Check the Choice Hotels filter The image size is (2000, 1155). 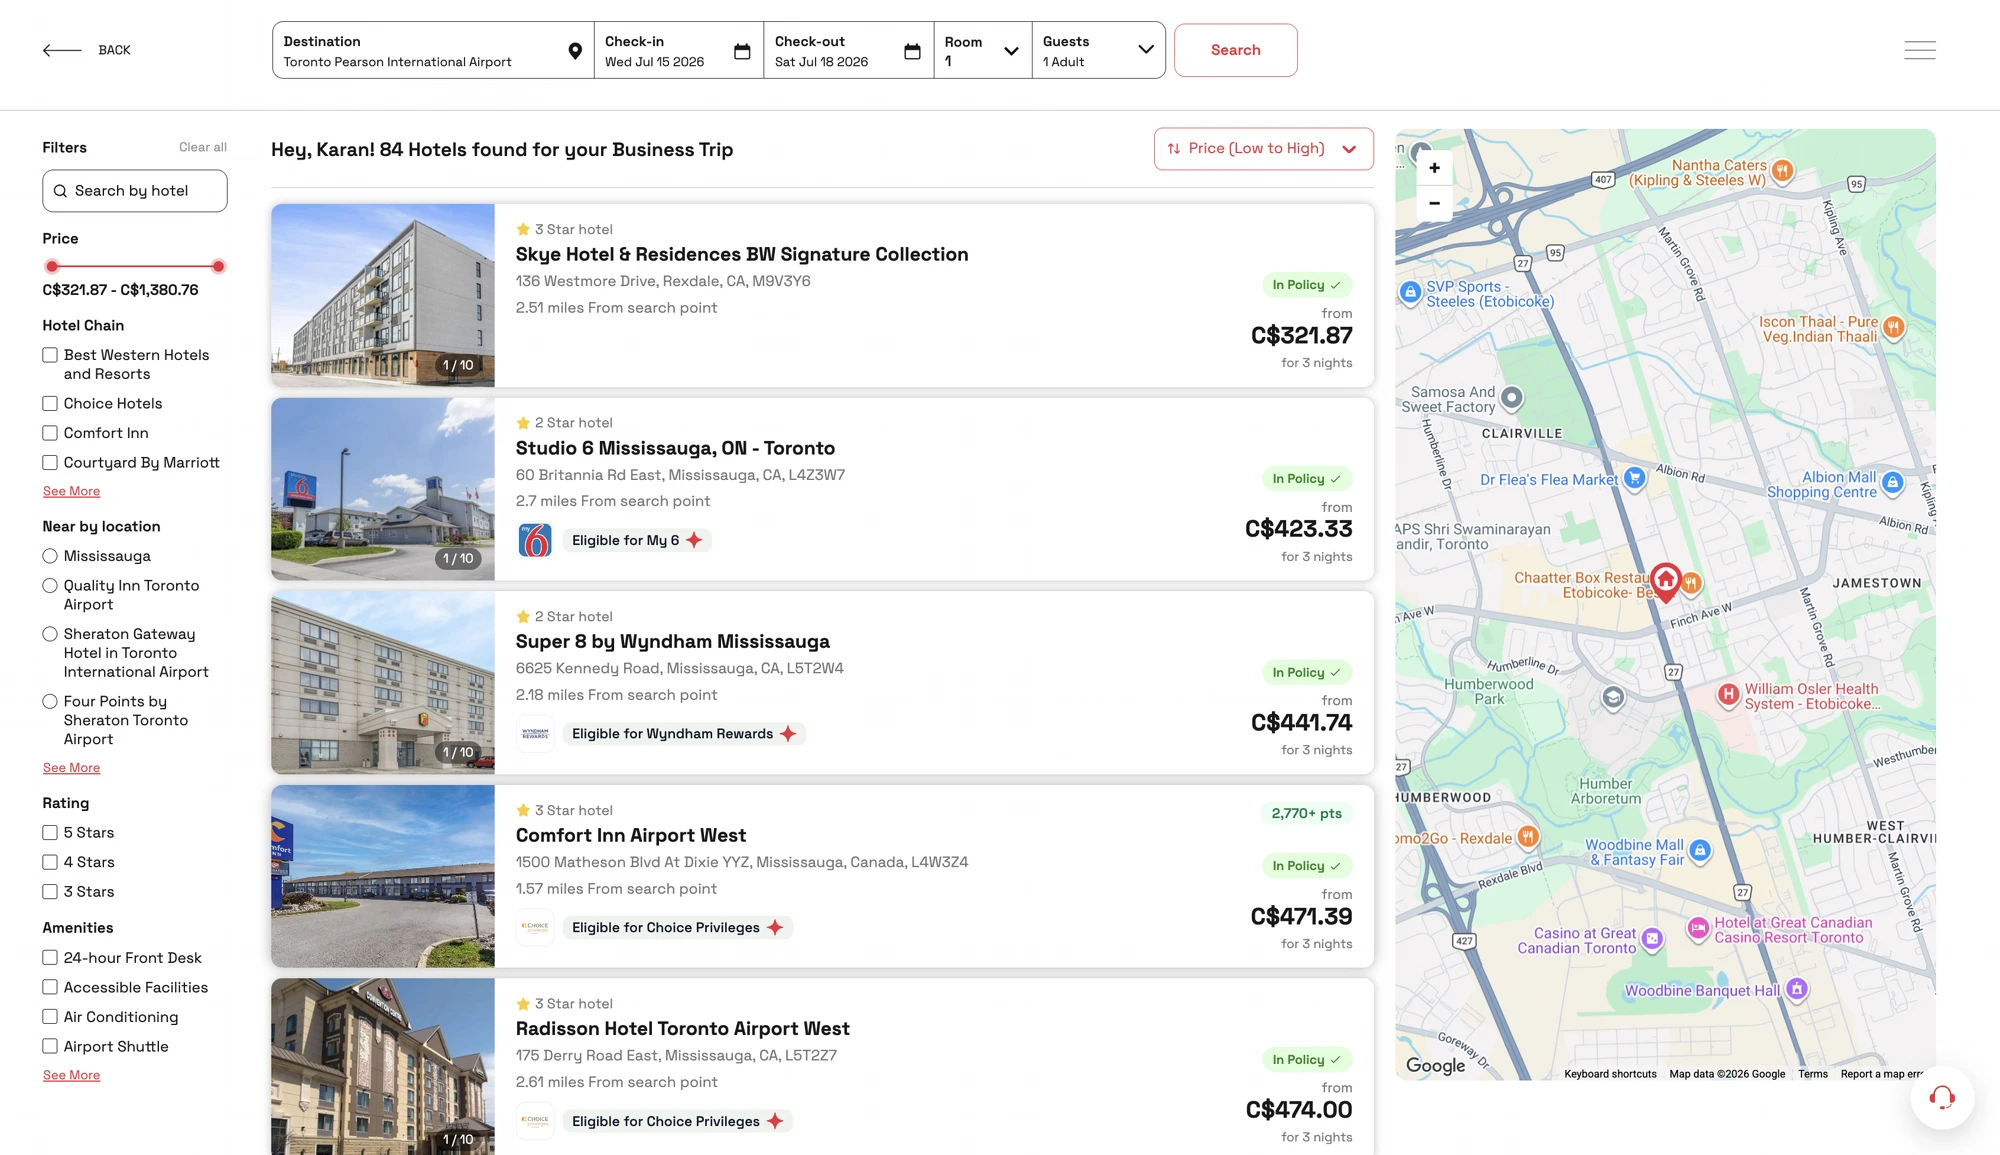click(50, 404)
